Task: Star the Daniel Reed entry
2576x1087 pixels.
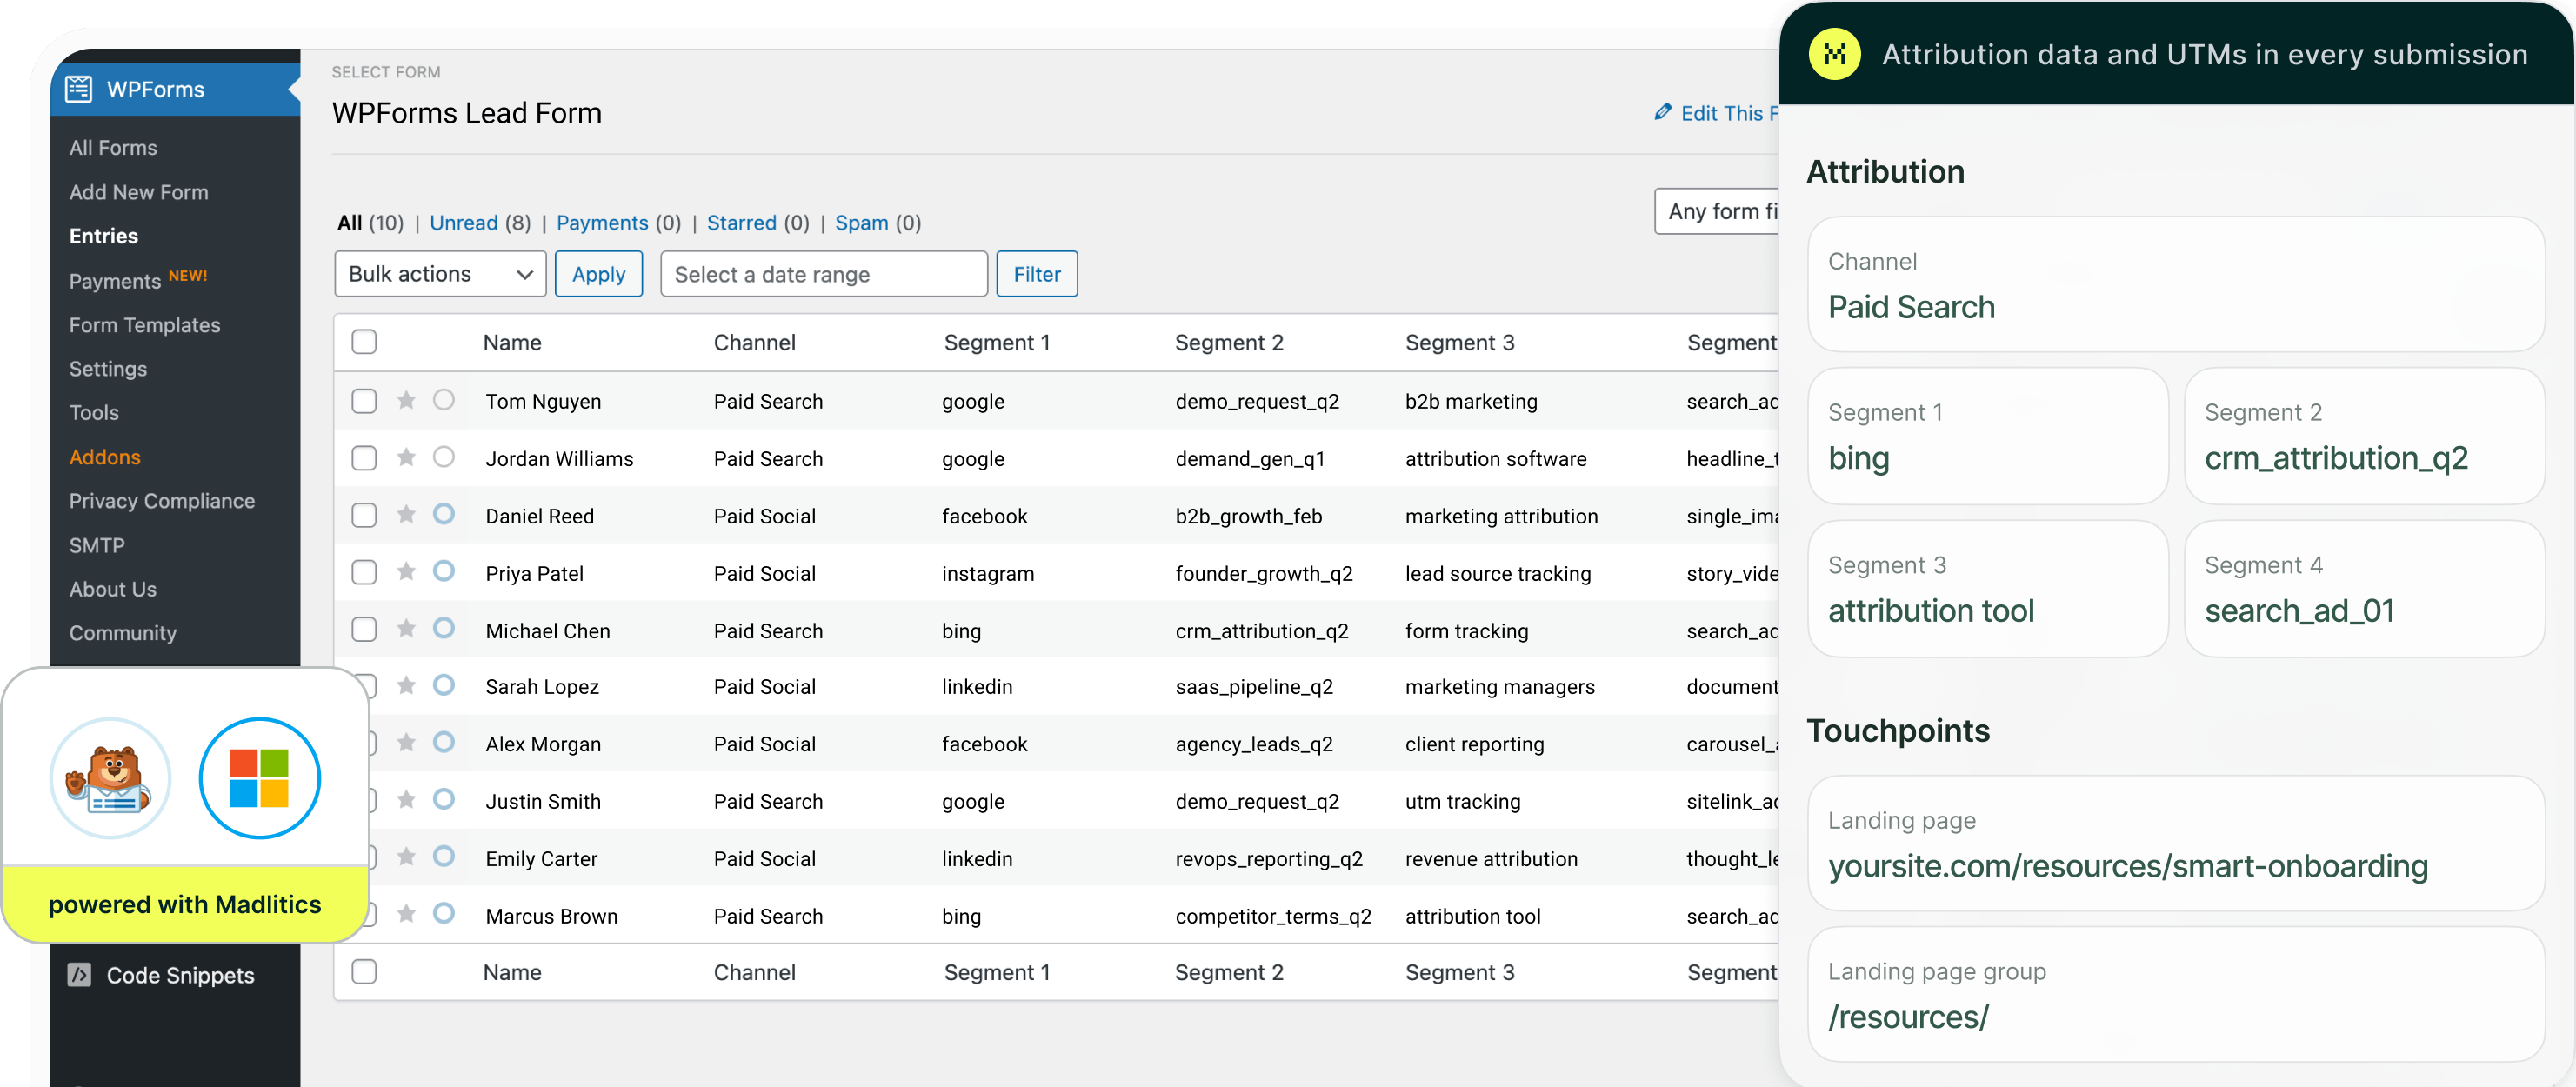Action: click(x=406, y=515)
